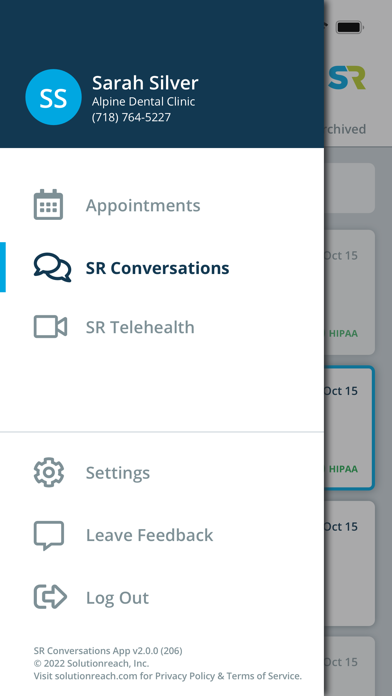
Task: Click the SR logo in header
Action: coord(347,78)
